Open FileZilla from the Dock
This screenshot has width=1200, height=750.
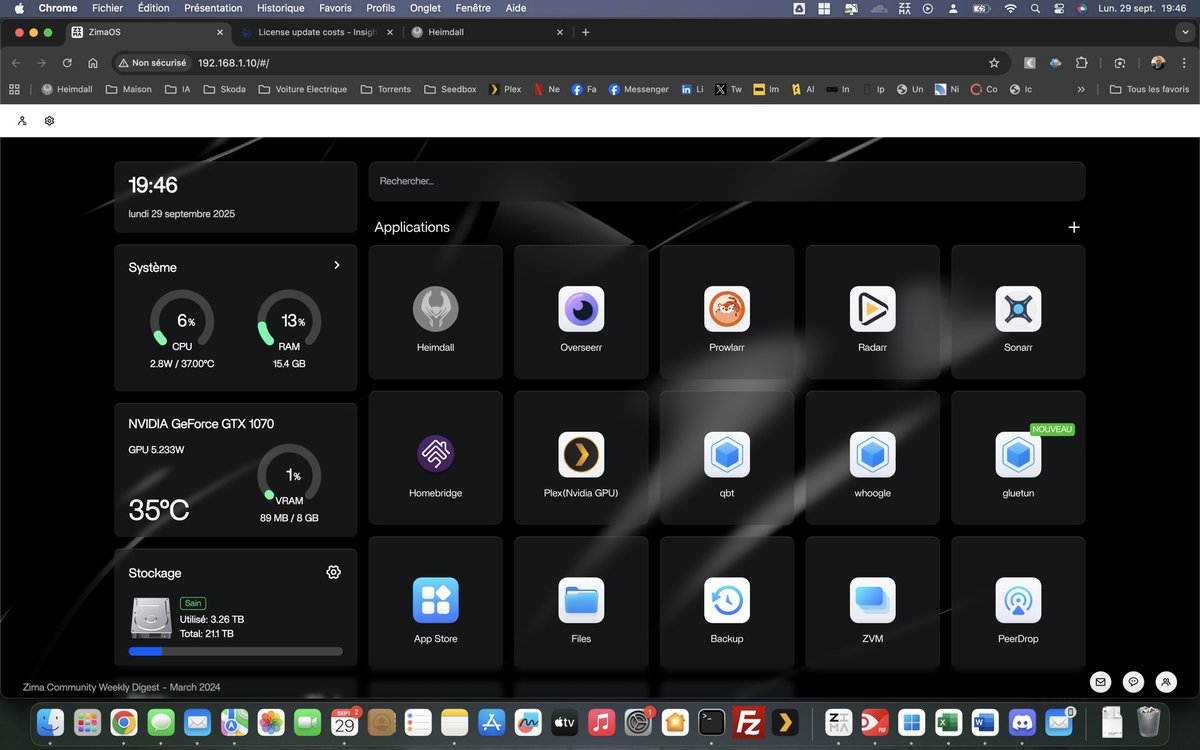[749, 721]
